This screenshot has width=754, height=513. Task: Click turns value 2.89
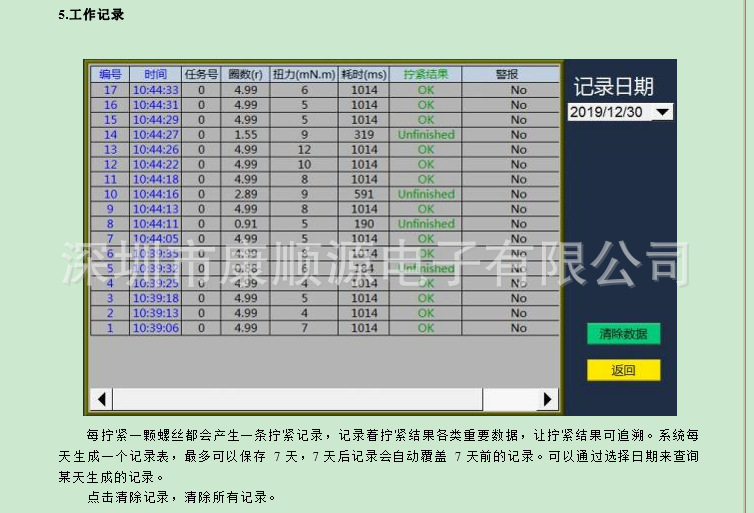click(245, 194)
